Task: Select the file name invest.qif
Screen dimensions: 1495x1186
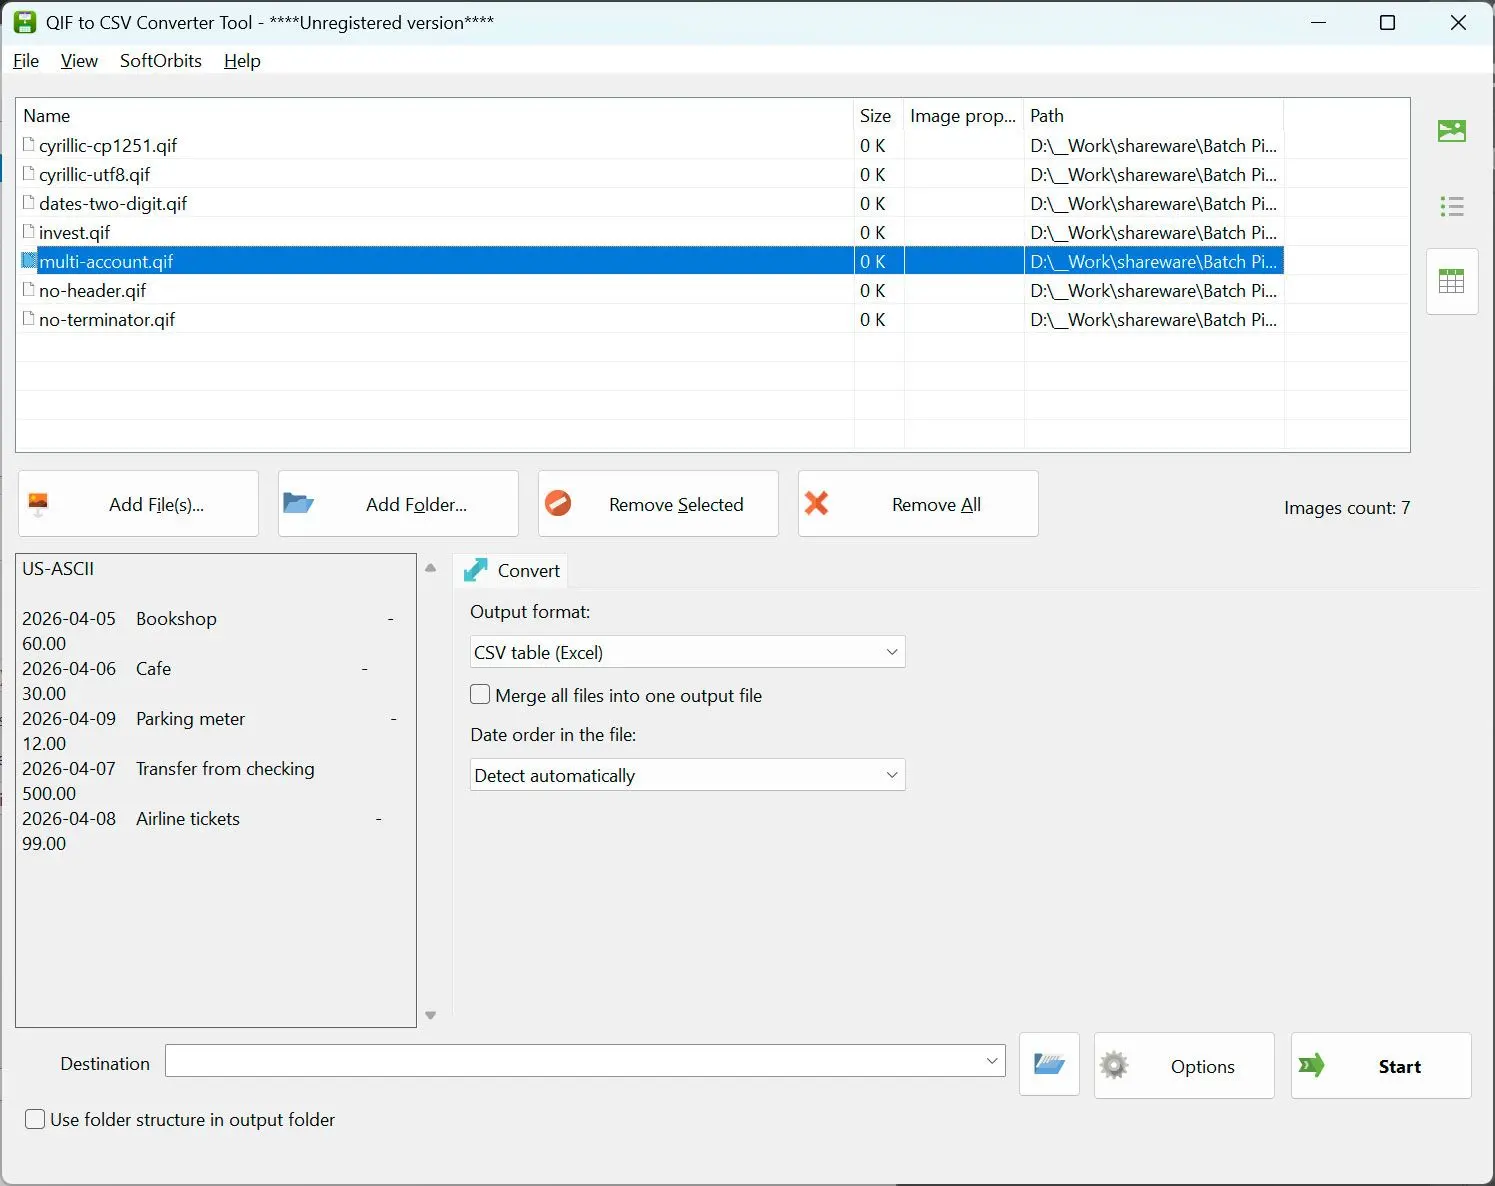Action: click(x=75, y=232)
